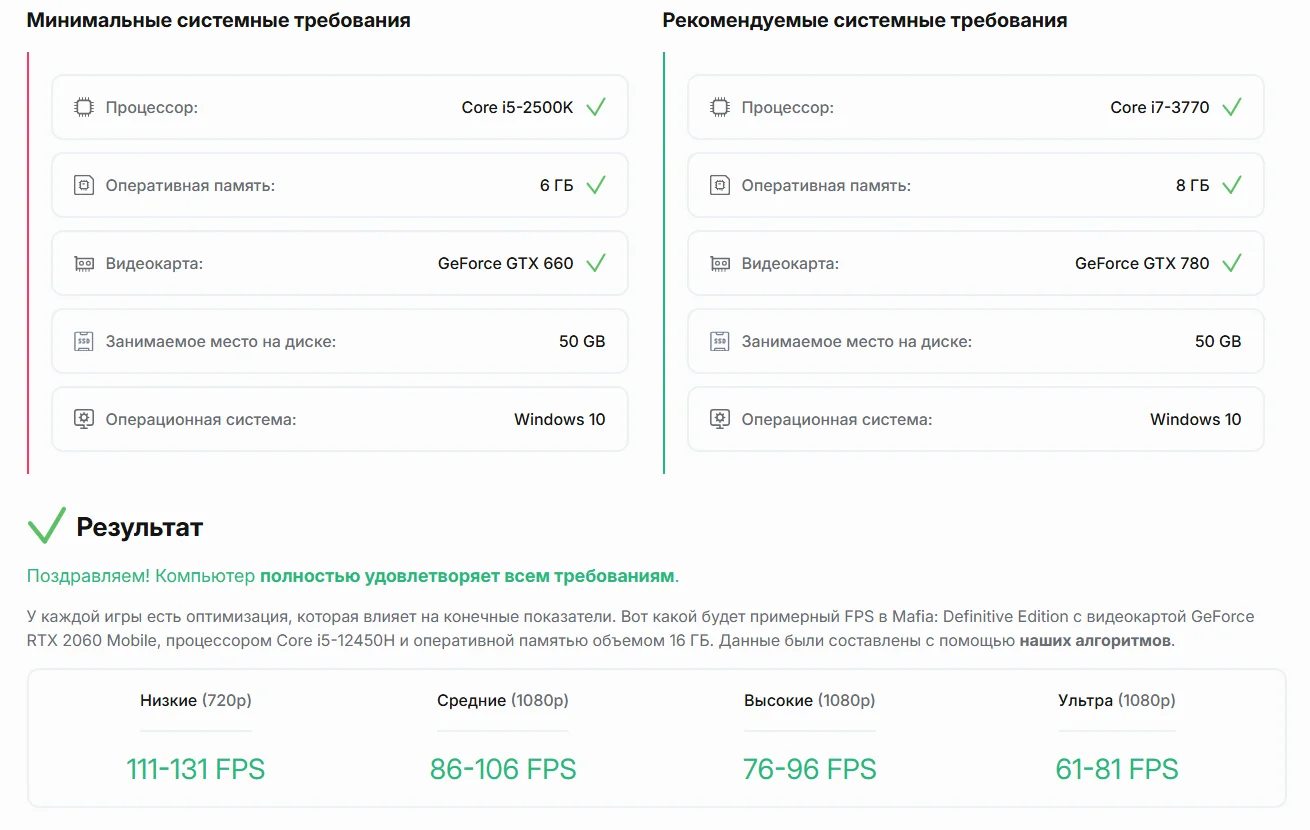Open the наших алгоритмов link

click(x=1095, y=641)
